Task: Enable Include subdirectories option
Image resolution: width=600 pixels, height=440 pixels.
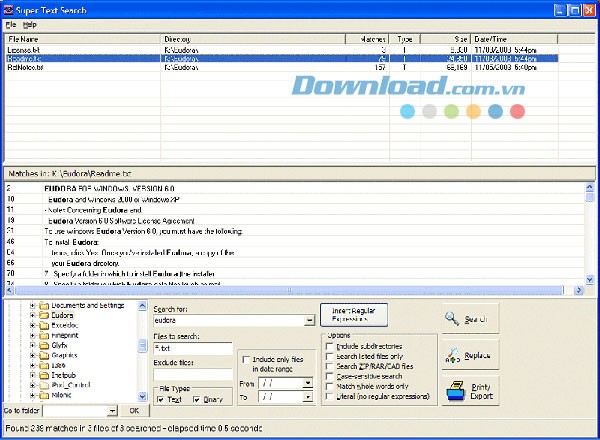Action: (330, 345)
